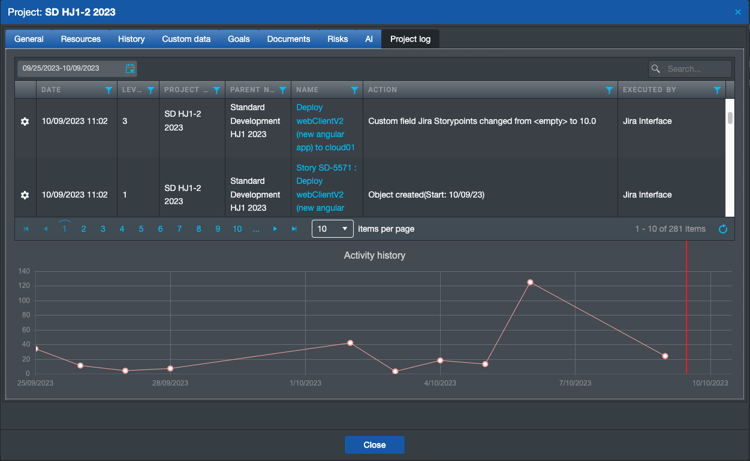Screen dimensions: 750x461
Task: Jump to the last page
Action: pyautogui.click(x=294, y=229)
